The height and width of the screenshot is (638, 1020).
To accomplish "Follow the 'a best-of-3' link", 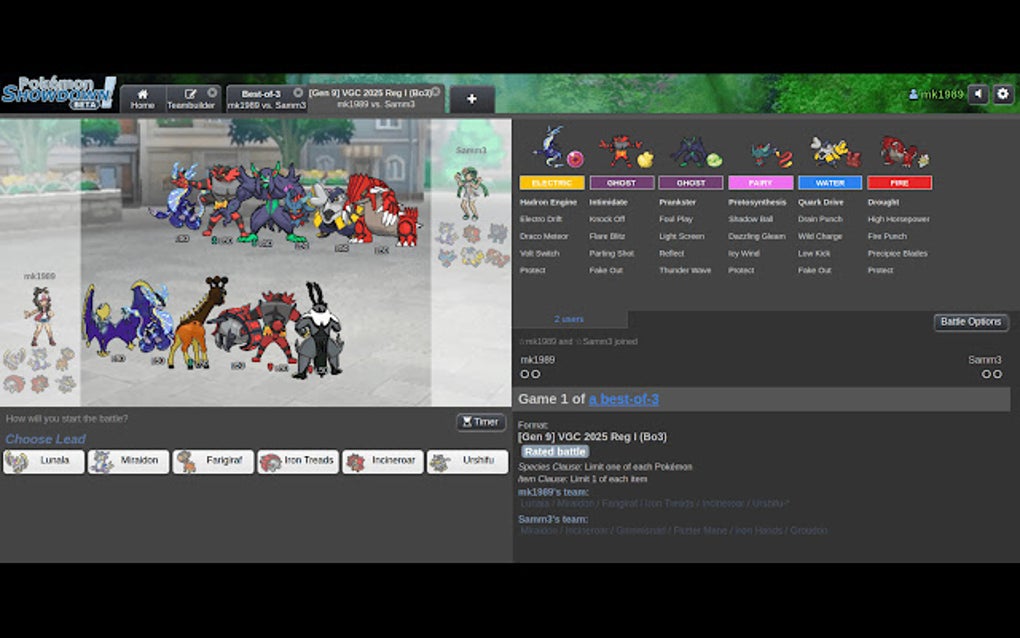I will point(623,399).
